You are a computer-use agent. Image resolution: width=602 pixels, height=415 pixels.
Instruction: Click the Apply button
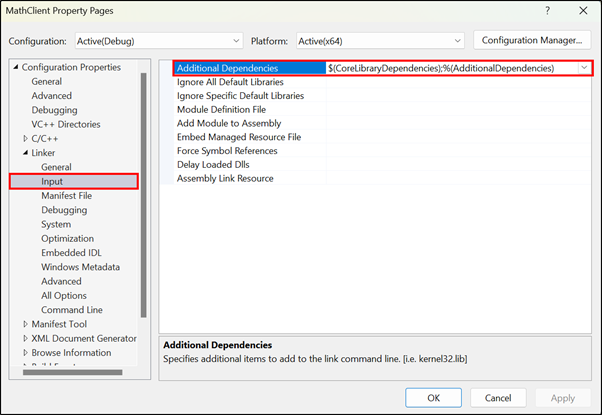(563, 398)
